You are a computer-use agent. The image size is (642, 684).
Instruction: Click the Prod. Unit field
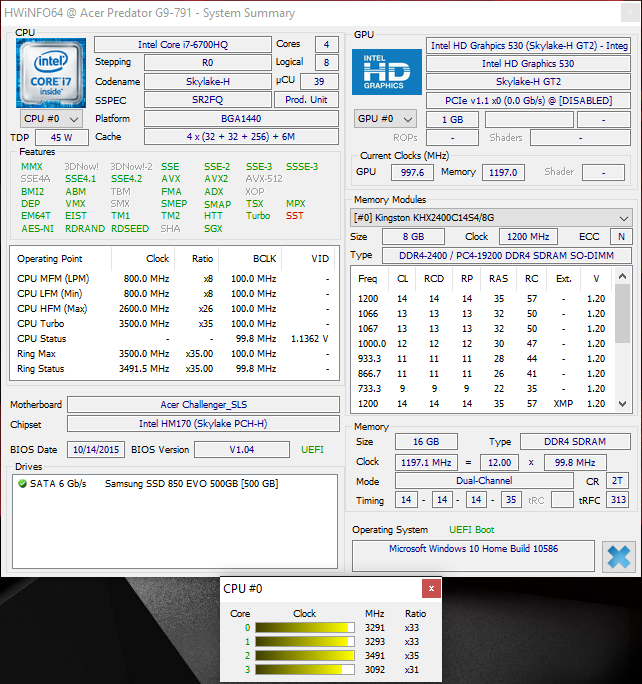[306, 100]
